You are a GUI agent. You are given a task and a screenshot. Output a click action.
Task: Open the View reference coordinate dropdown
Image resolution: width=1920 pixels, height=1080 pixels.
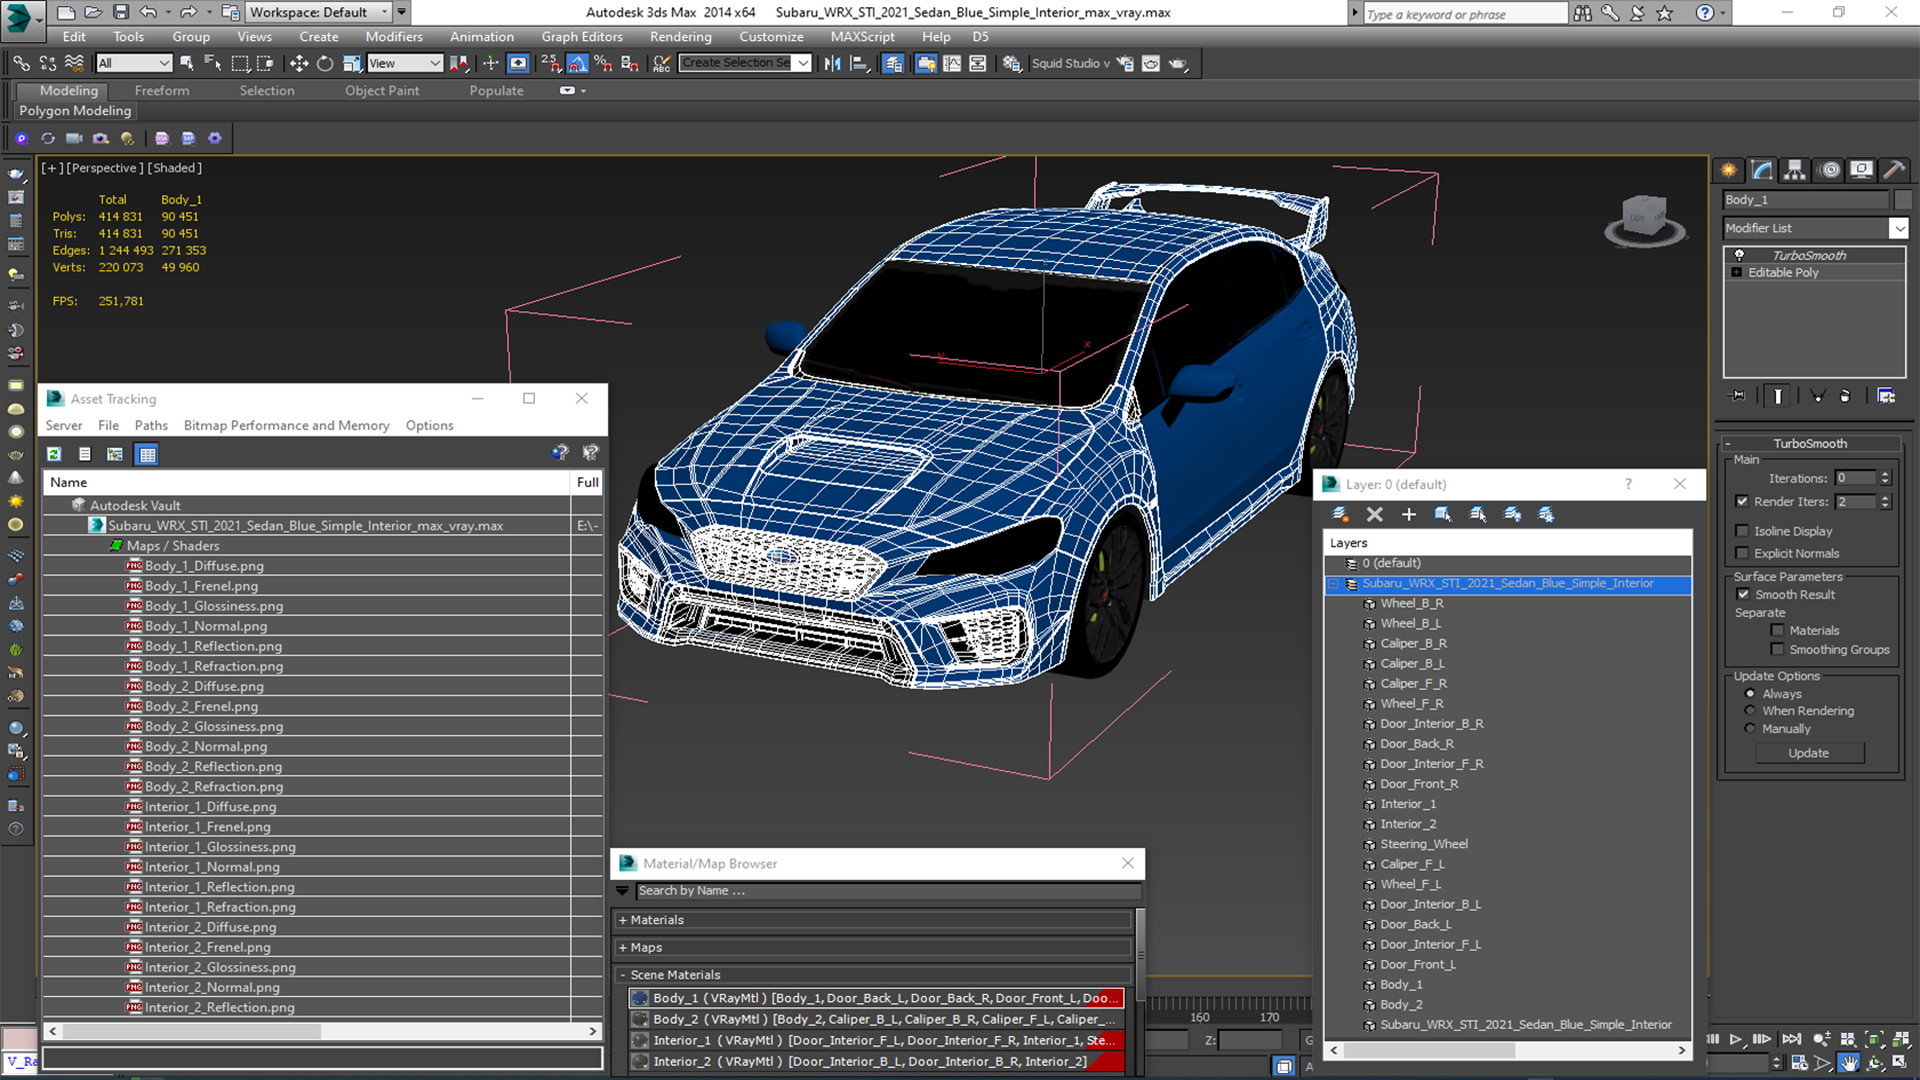(405, 63)
